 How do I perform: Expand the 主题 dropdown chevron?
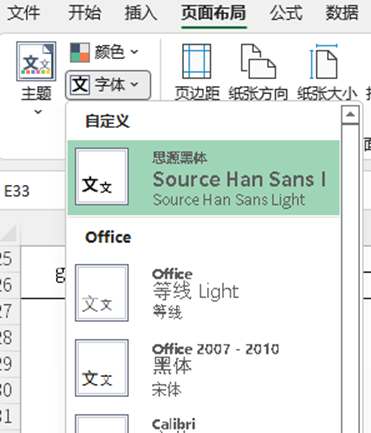pyautogui.click(x=38, y=112)
